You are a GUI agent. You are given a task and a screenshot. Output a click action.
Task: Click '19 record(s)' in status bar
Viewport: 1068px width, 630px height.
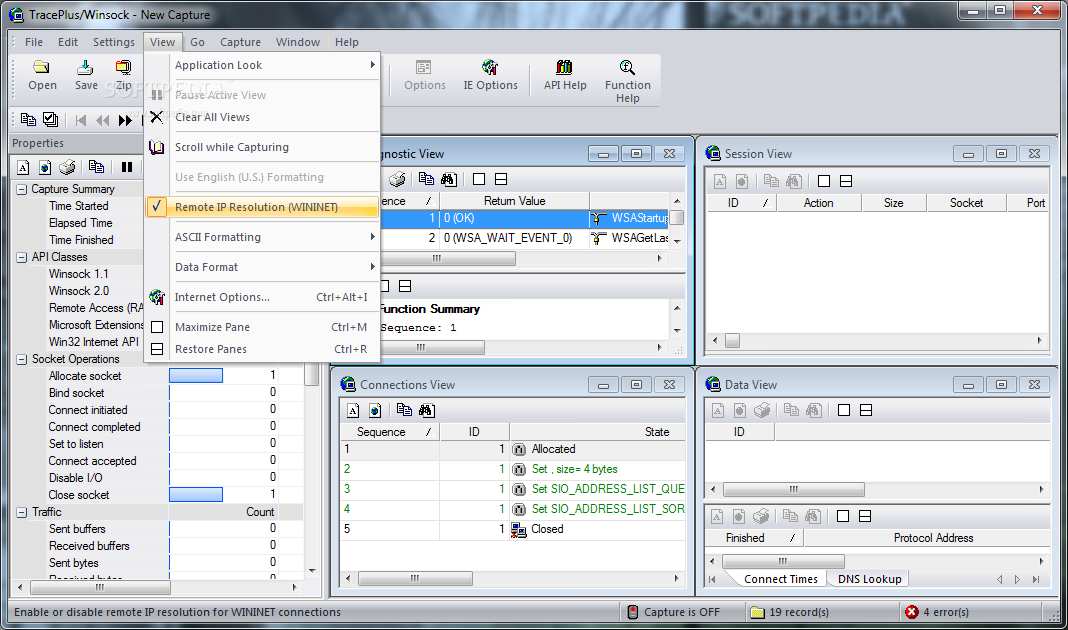point(798,612)
